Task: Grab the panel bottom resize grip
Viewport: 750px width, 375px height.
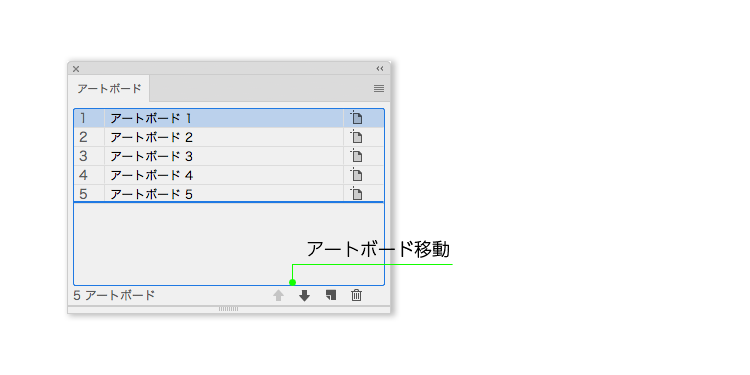Action: [229, 309]
